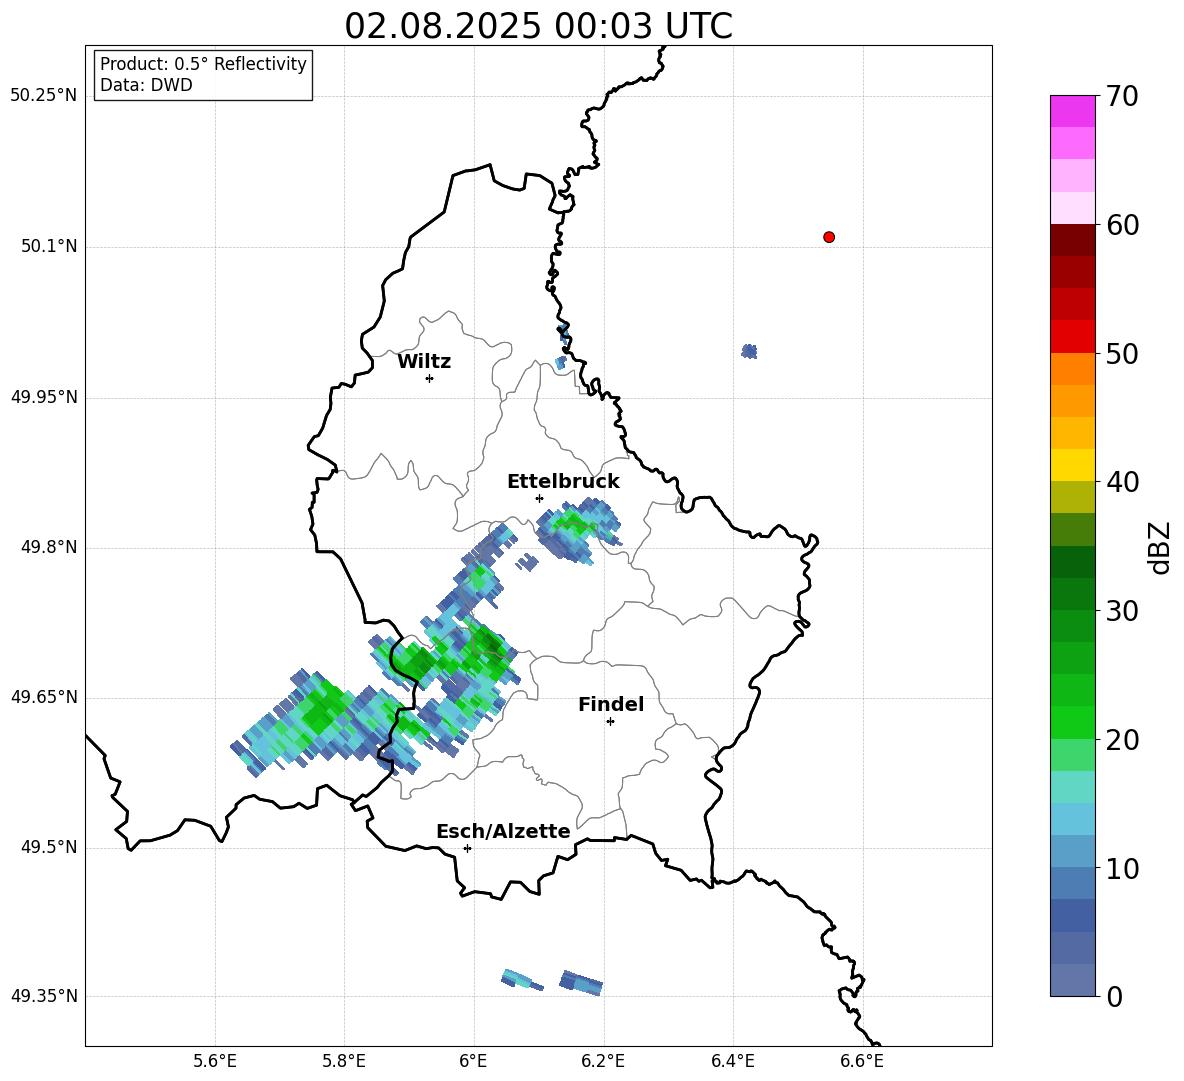Click the 50.1°N latitude label
Image resolution: width=1184 pixels, height=1081 pixels.
coord(48,246)
